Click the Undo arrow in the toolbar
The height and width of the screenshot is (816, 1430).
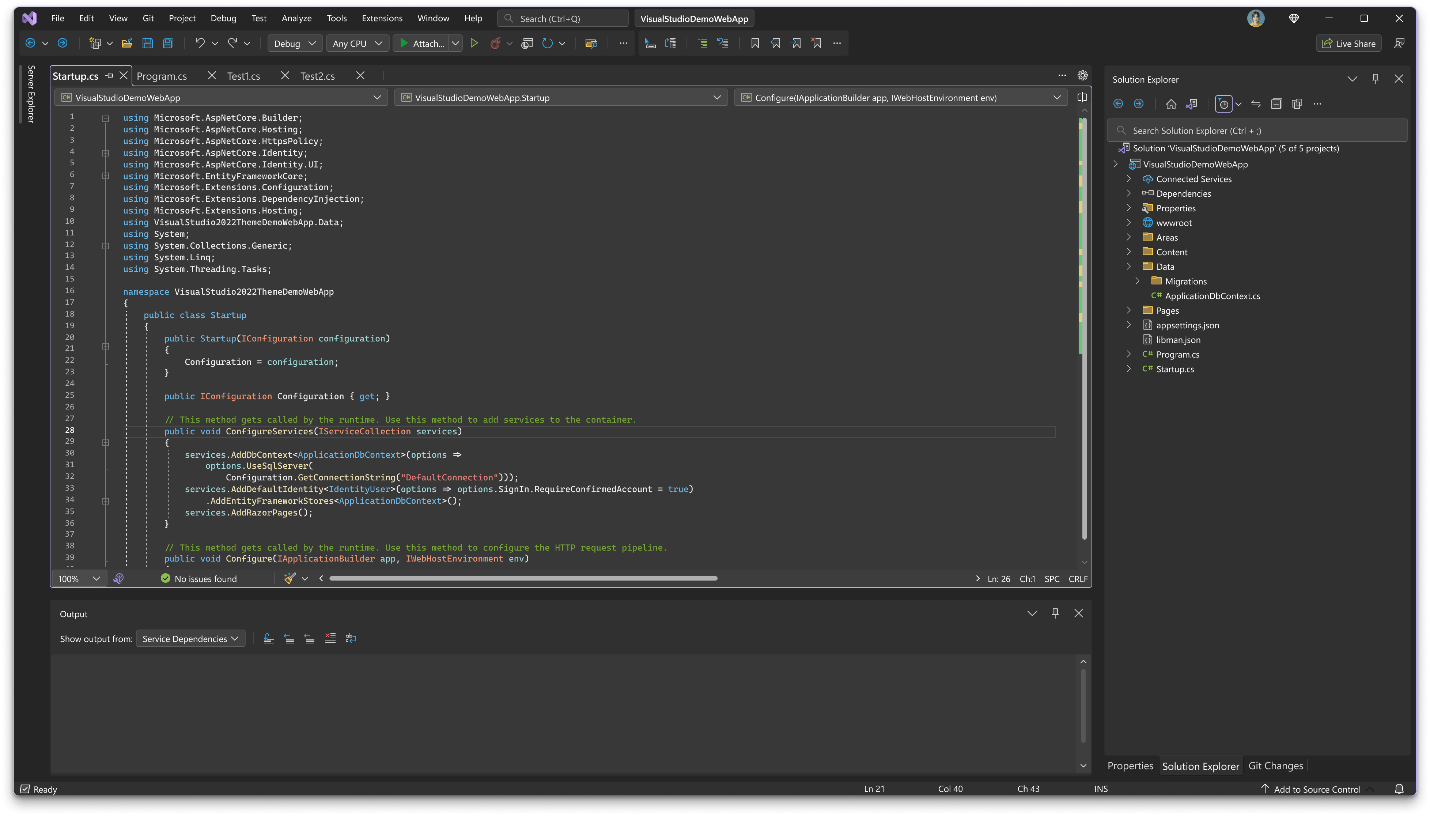point(200,43)
